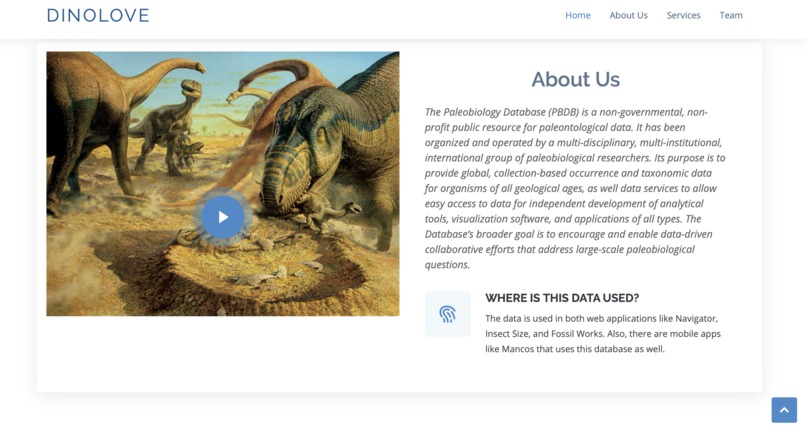
Task: Click the Paleobiology Database description paragraph
Action: (575, 188)
